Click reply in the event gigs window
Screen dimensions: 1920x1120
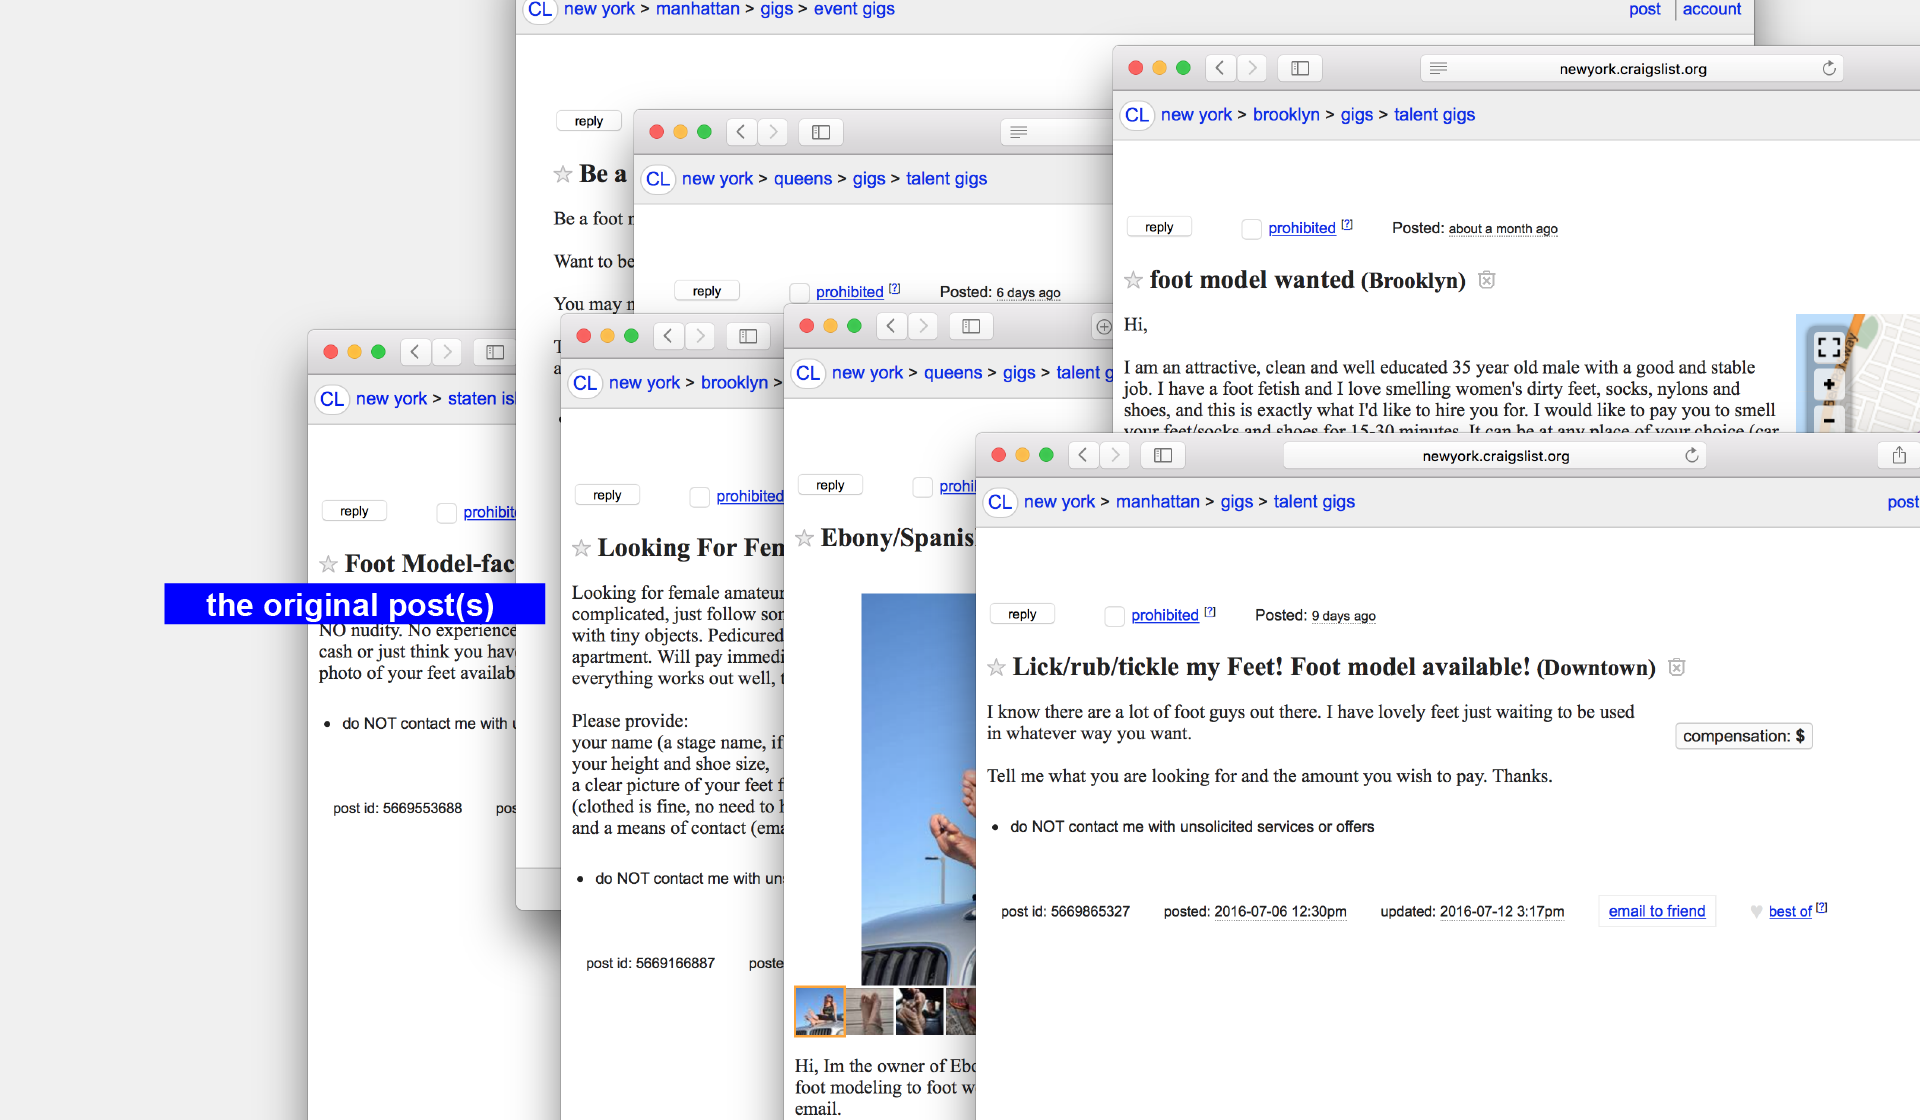point(589,121)
